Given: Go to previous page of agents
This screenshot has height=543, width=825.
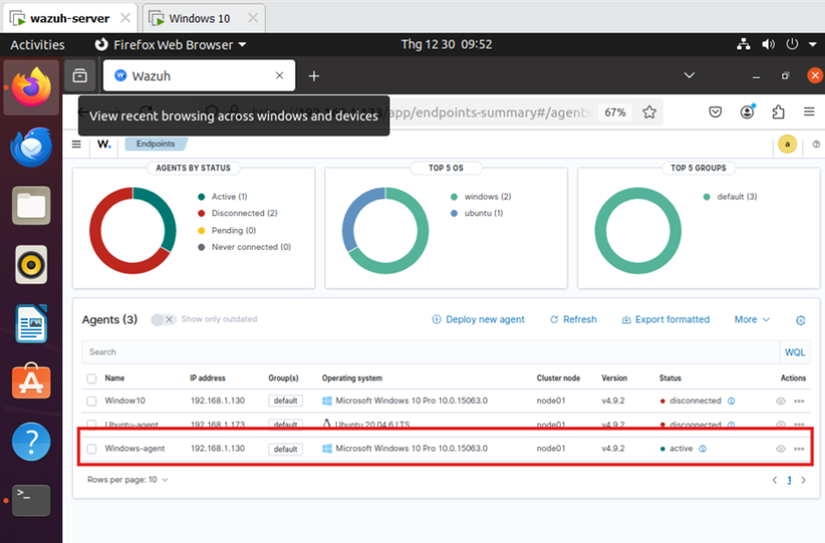Looking at the screenshot, I should (x=774, y=480).
